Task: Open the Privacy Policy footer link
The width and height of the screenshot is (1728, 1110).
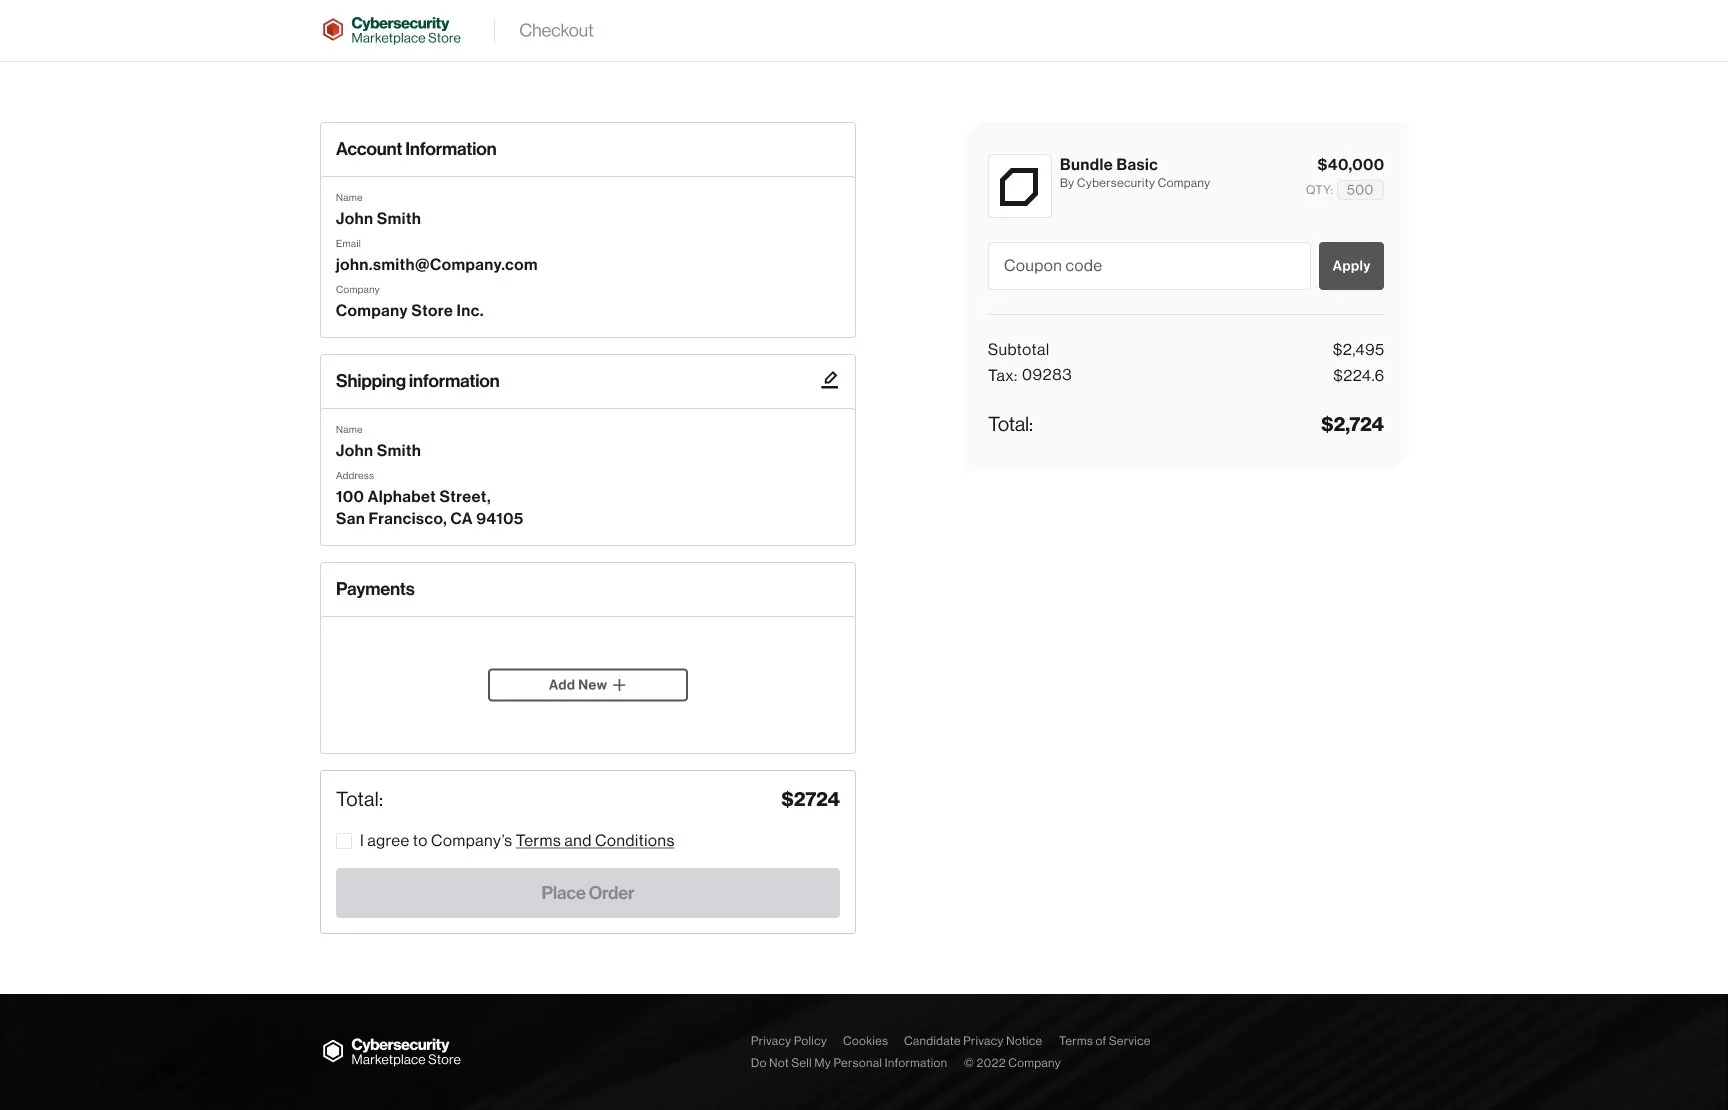Action: pyautogui.click(x=789, y=1041)
